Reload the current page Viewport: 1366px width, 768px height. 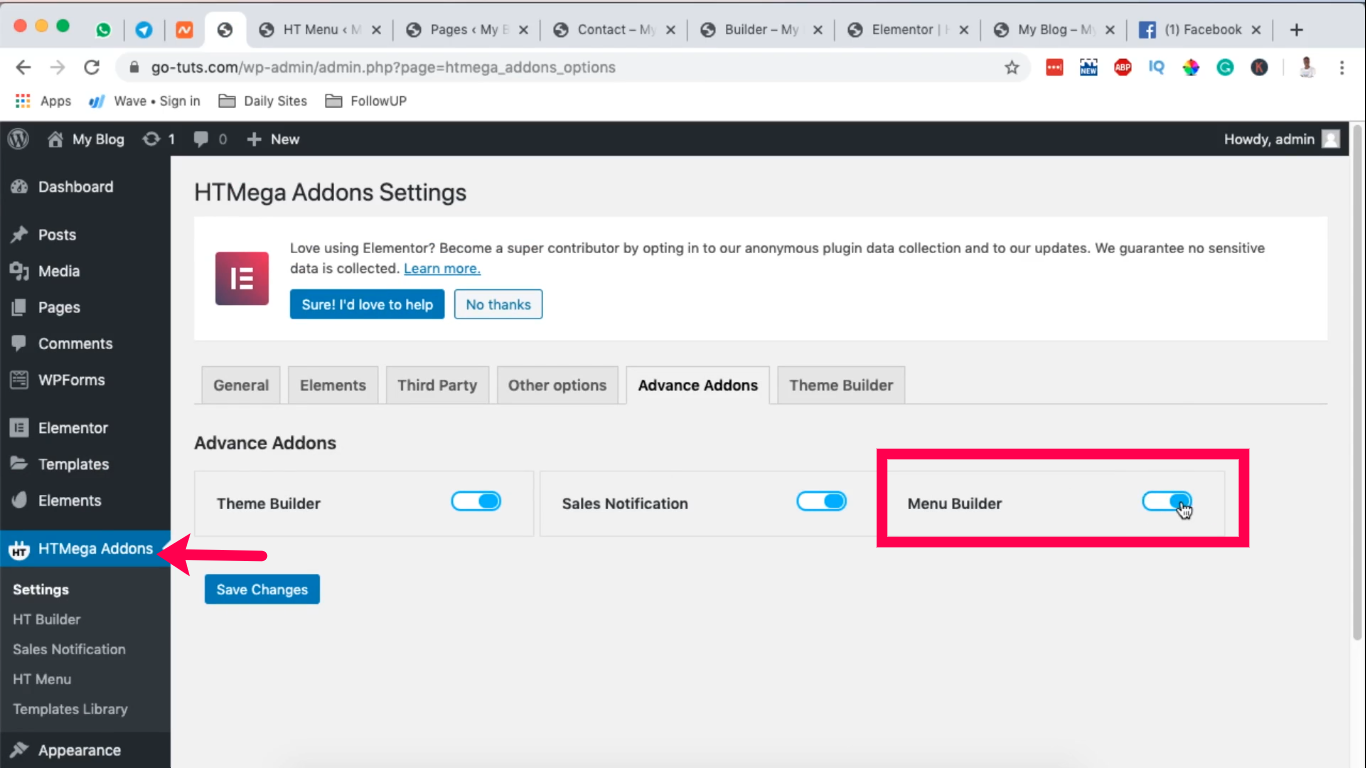click(92, 68)
